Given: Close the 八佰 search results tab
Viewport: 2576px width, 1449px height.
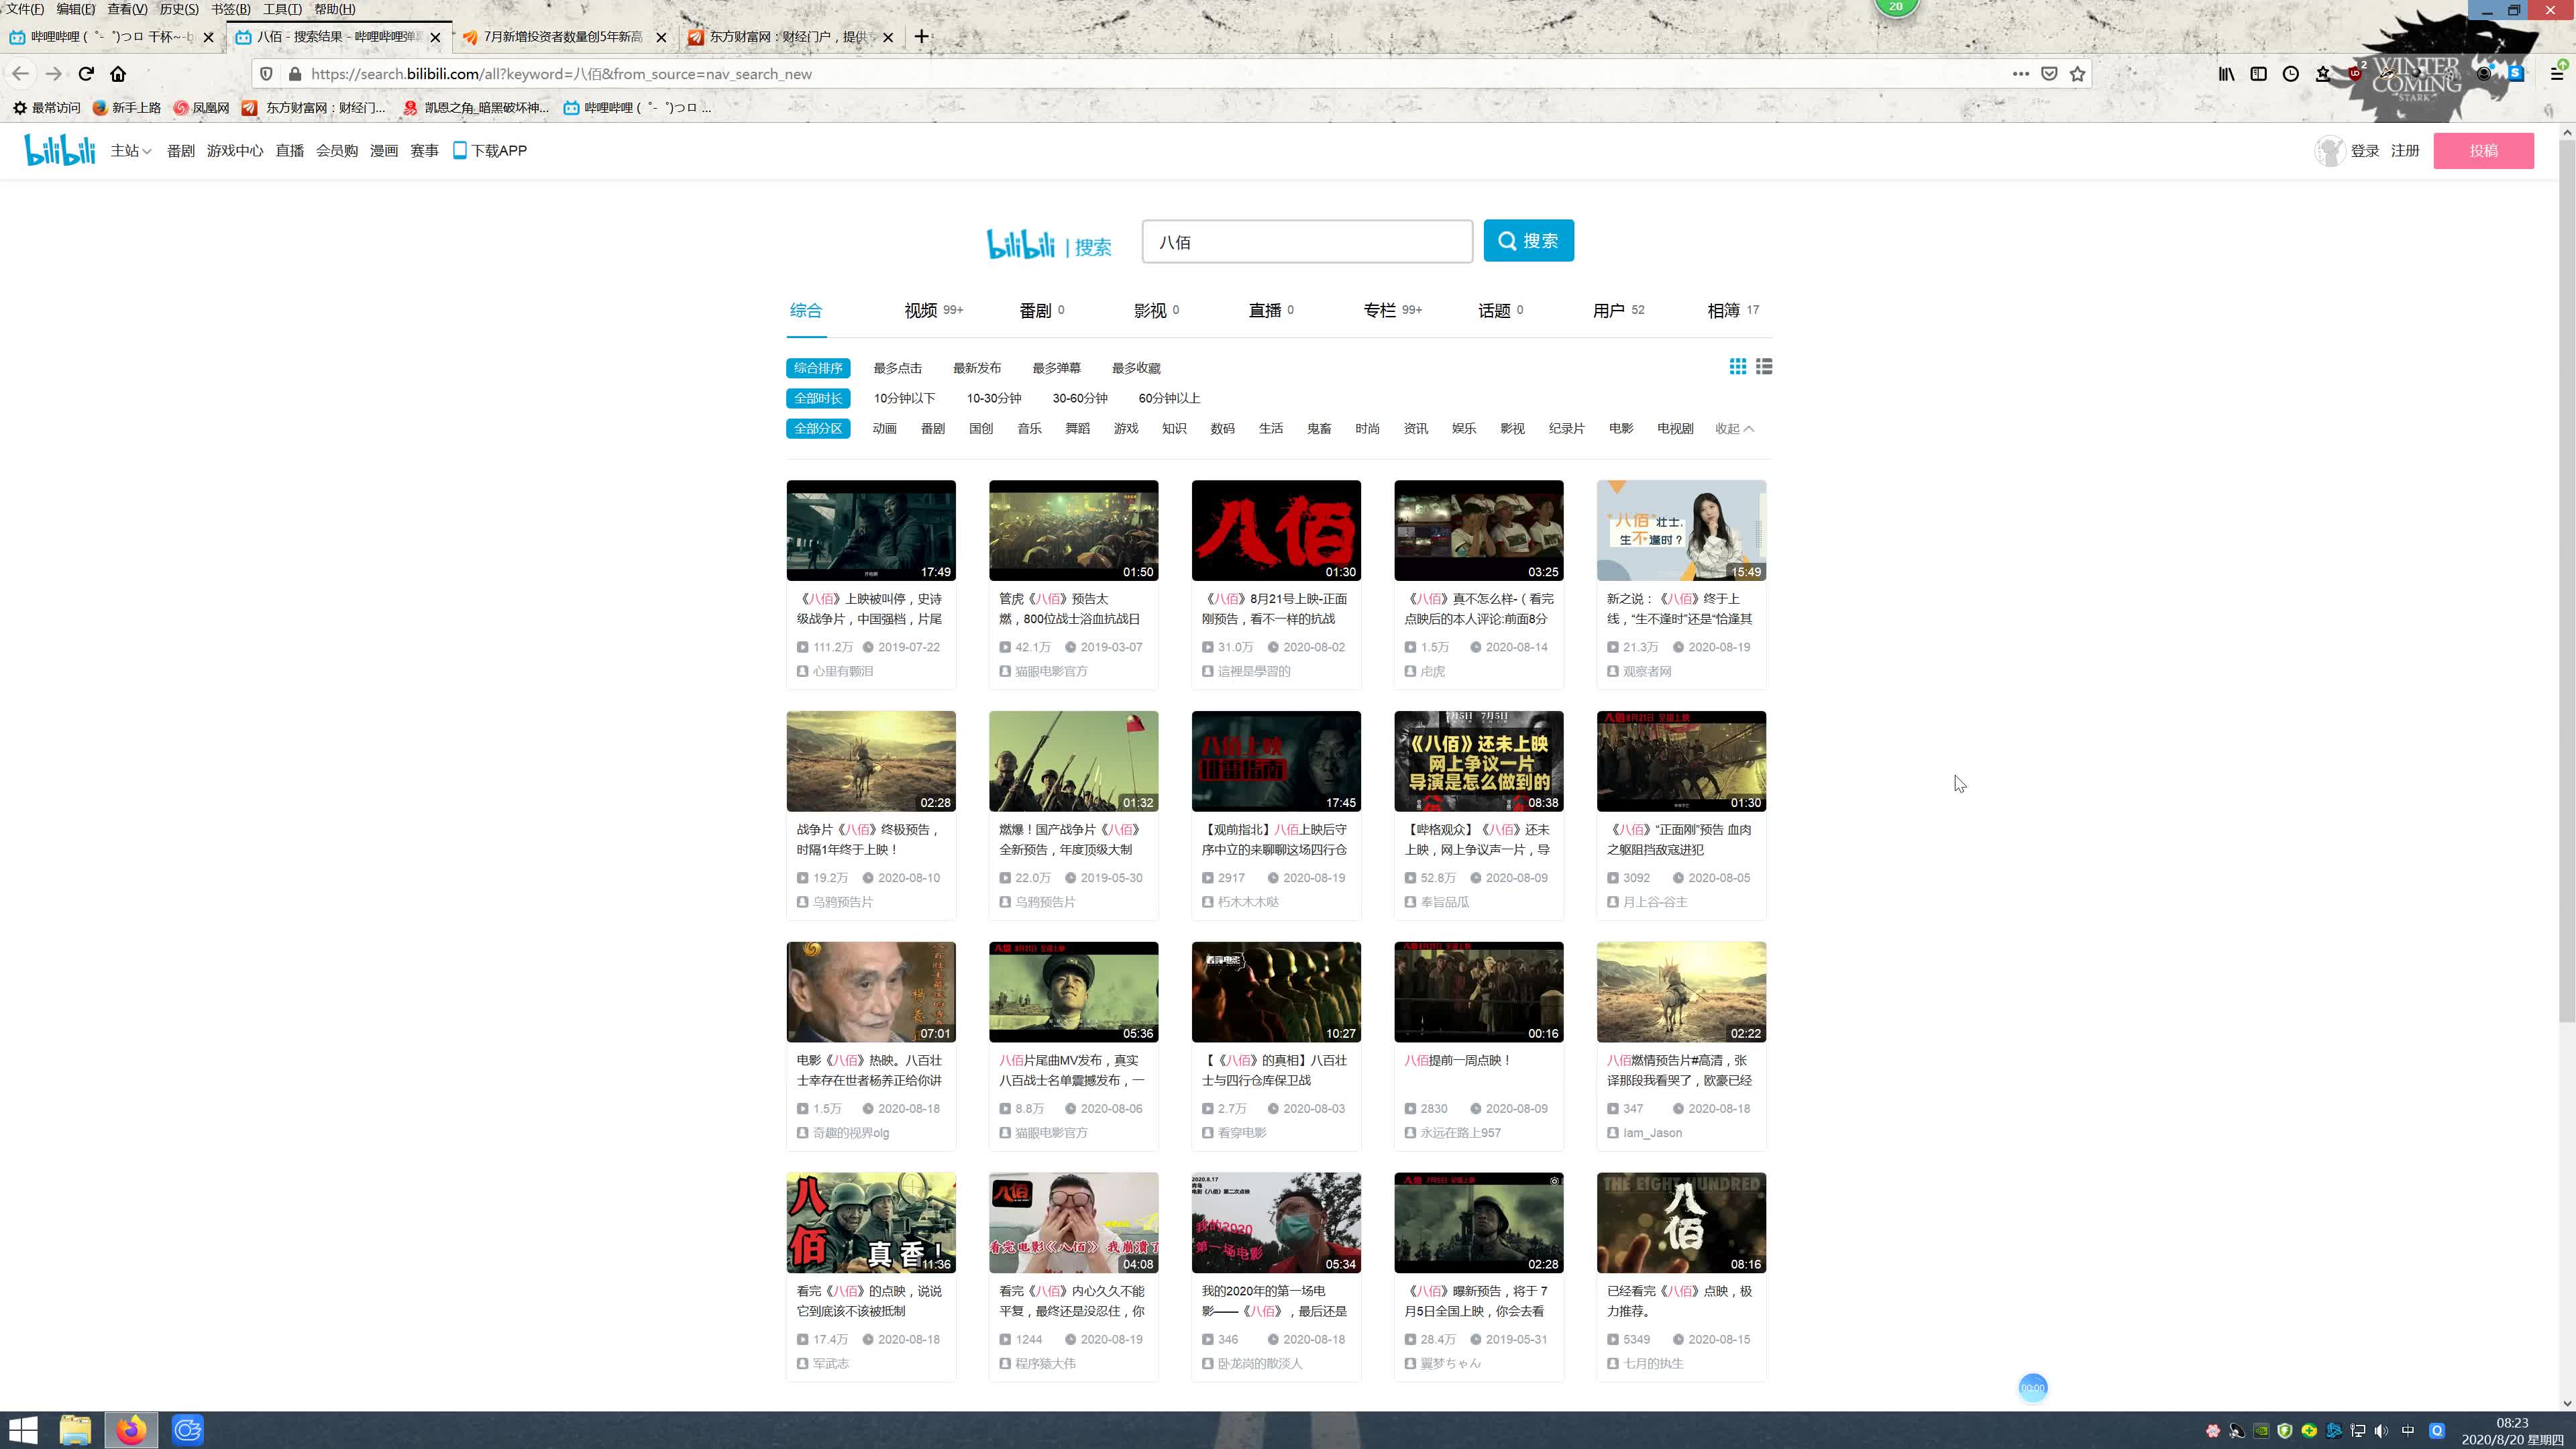Looking at the screenshot, I should (x=435, y=37).
